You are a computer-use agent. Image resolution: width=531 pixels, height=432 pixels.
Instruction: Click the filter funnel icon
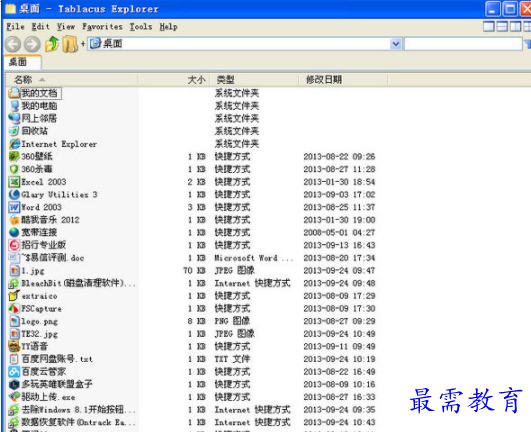pos(528,44)
